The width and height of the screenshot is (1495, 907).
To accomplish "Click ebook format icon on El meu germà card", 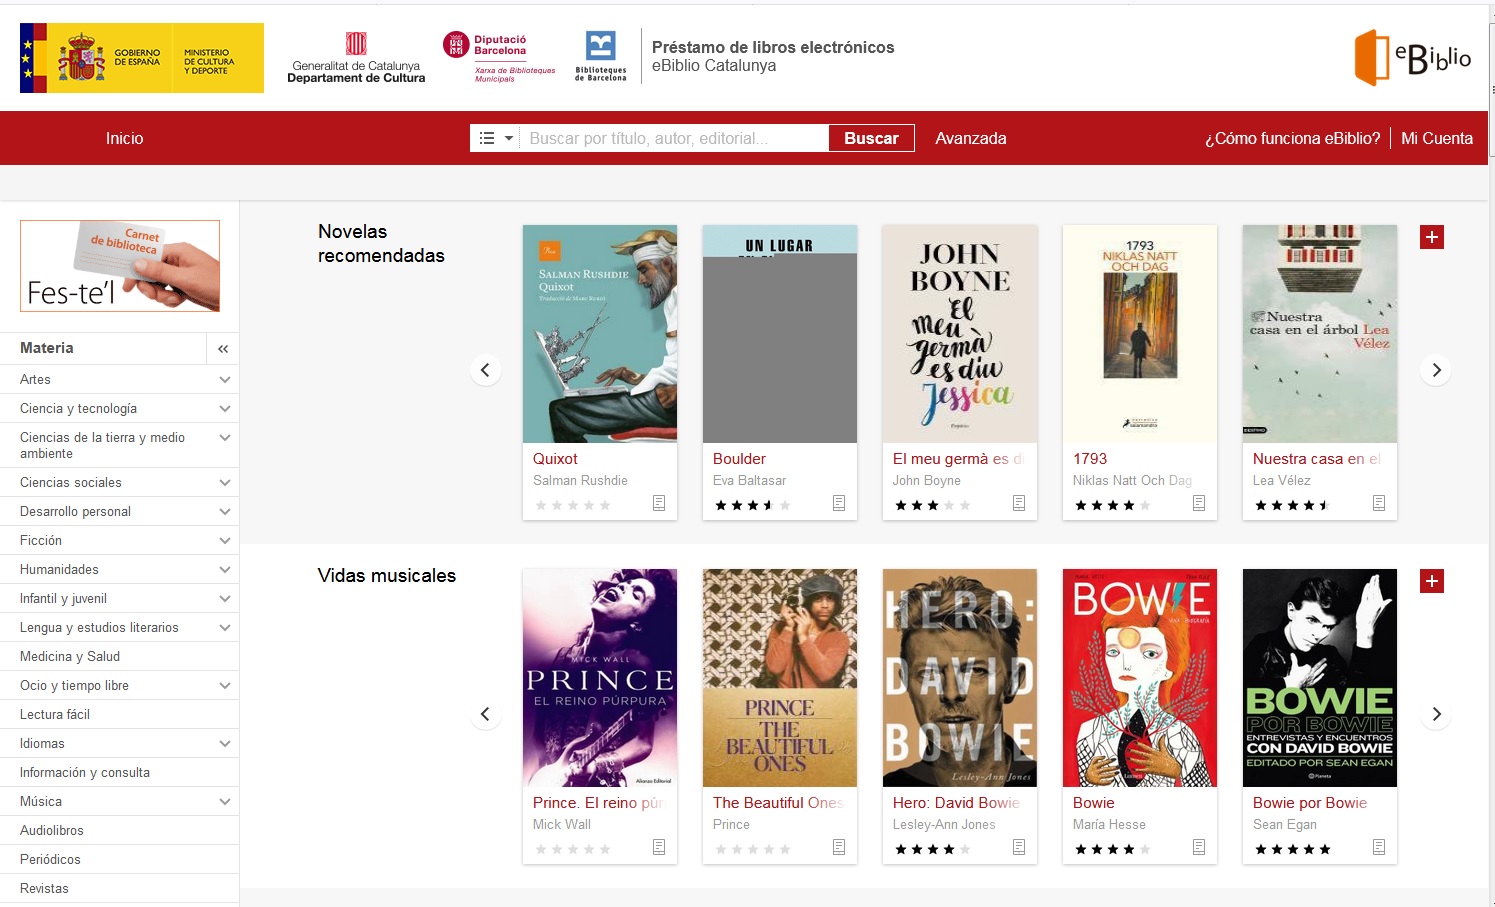I will point(1019,503).
